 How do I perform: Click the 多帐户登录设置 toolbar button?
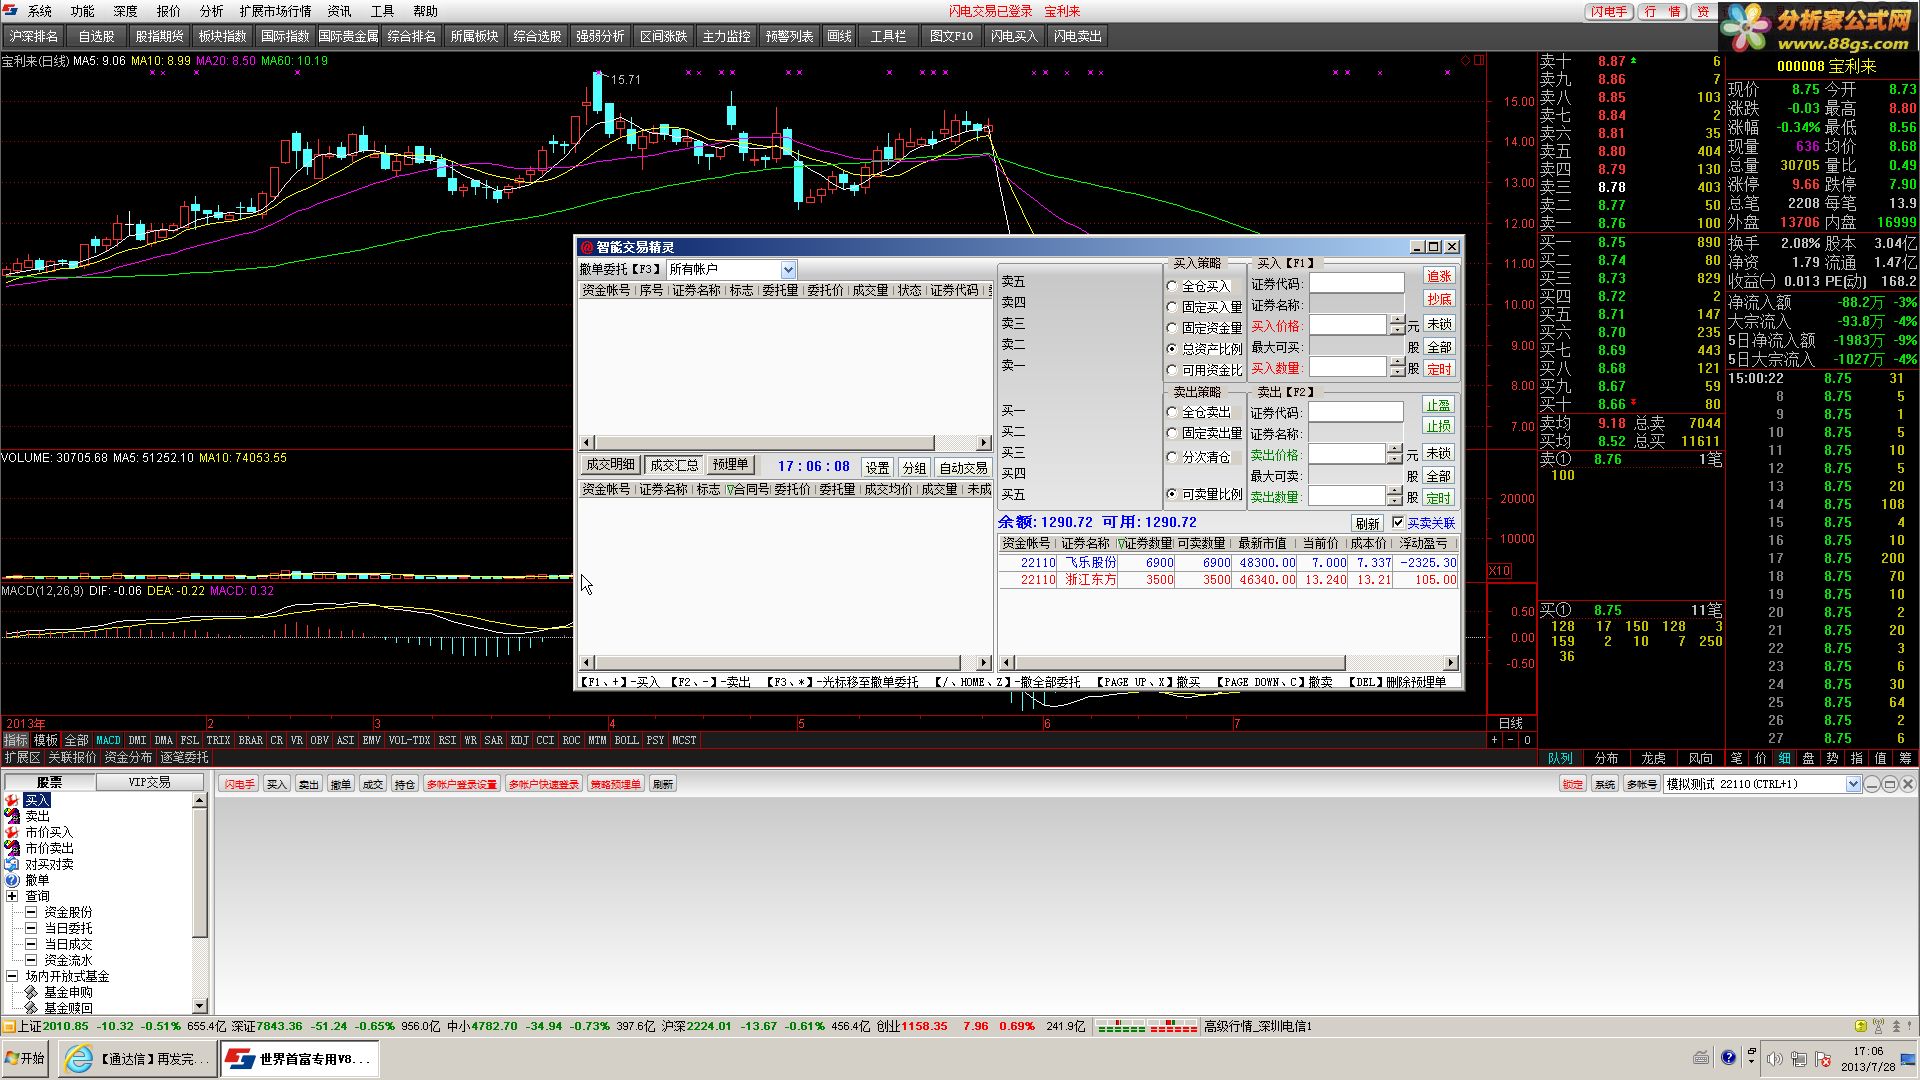[461, 784]
